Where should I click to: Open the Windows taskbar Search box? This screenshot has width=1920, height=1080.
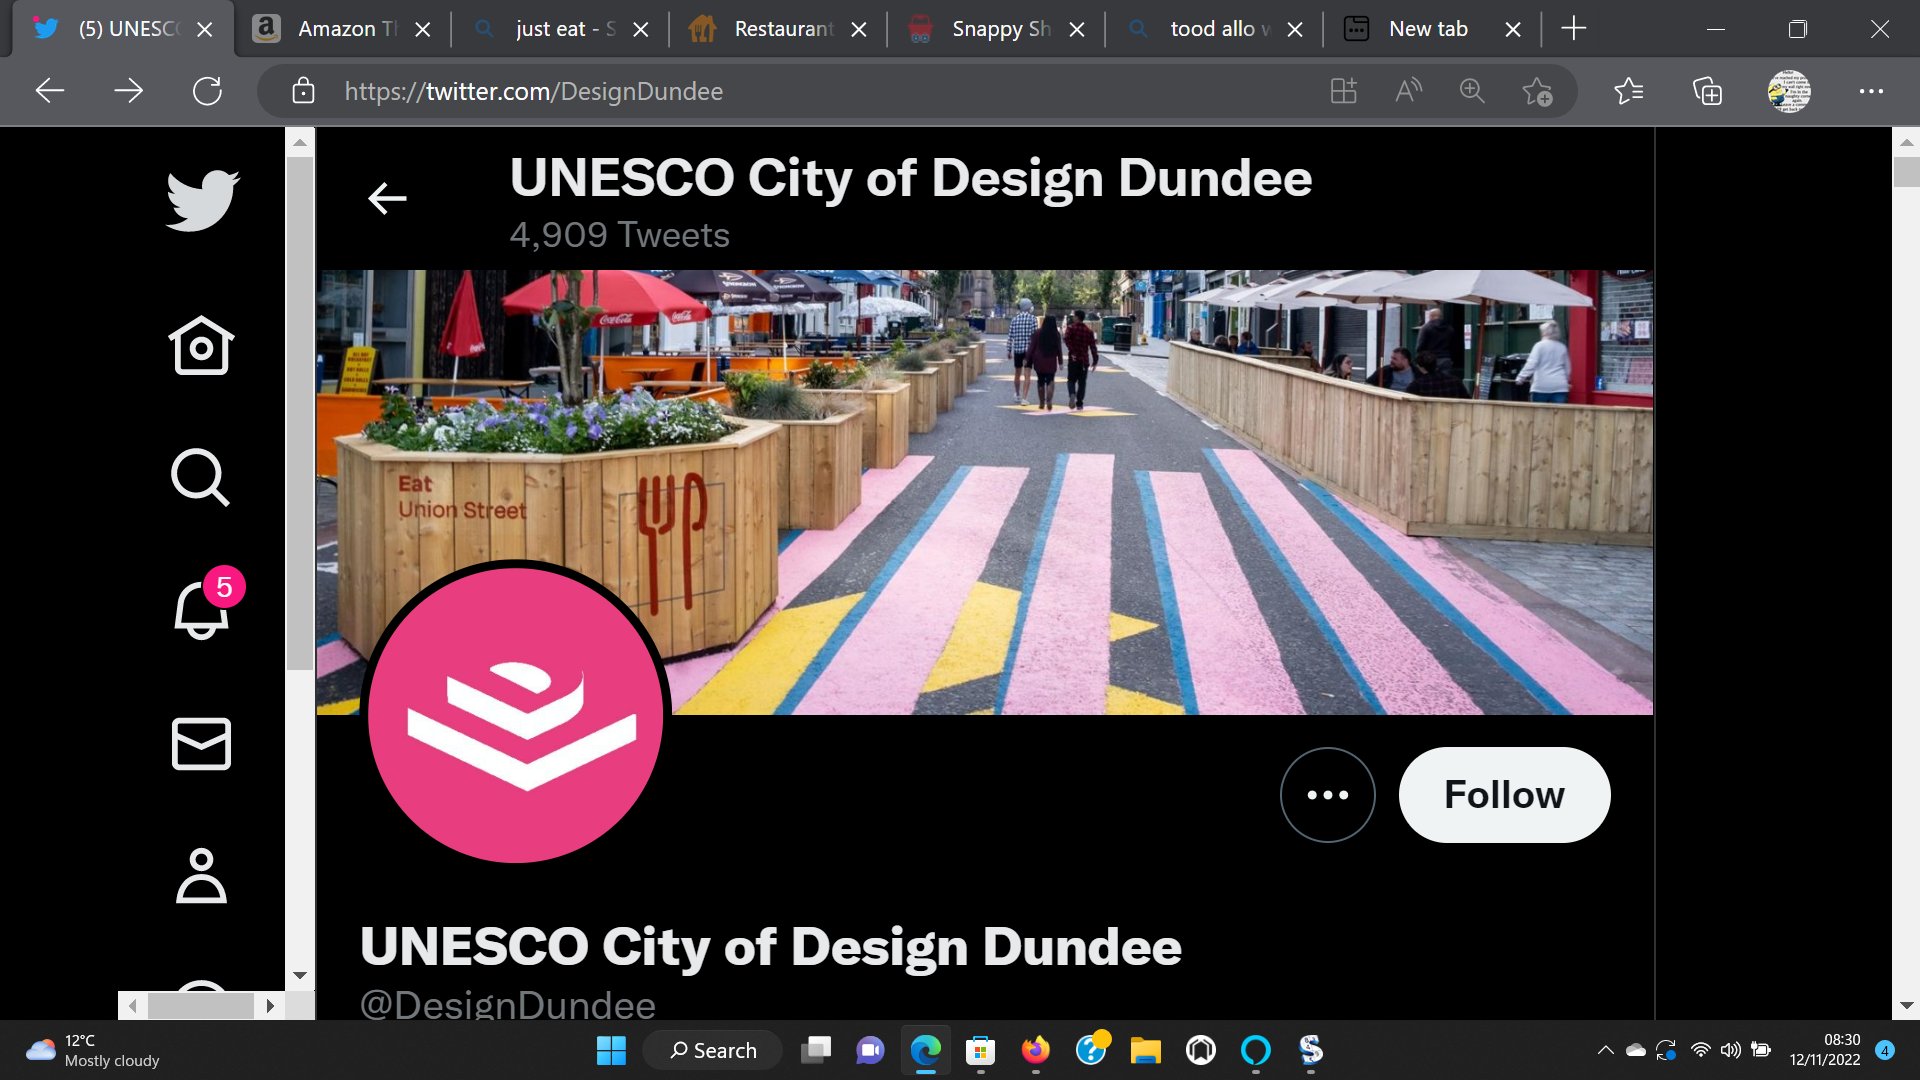pos(713,1050)
